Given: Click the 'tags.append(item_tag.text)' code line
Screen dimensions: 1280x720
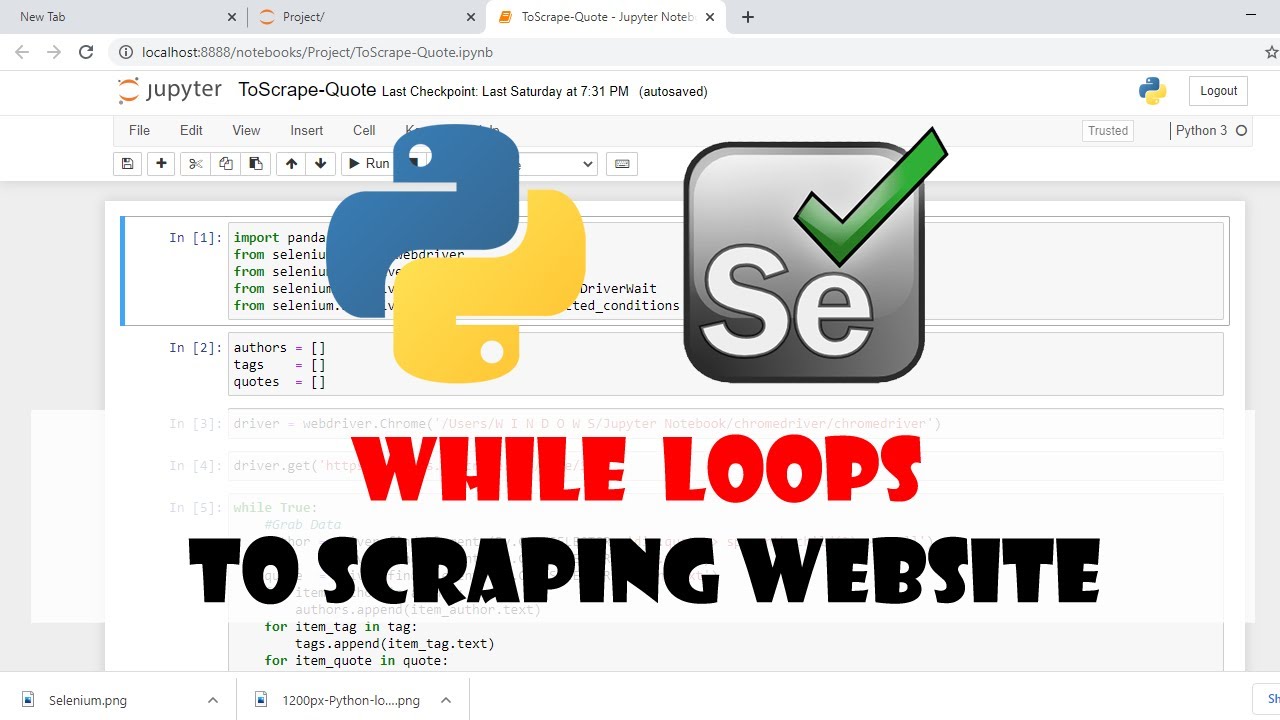Looking at the screenshot, I should coord(394,643).
